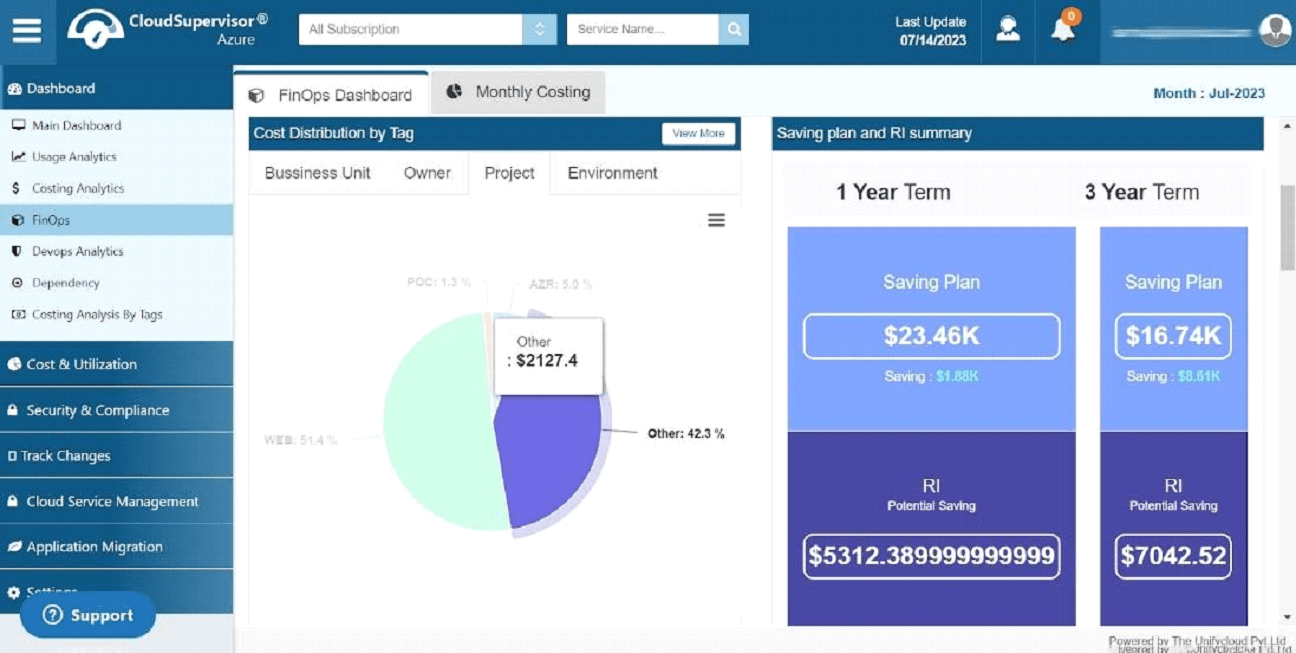This screenshot has height=653, width=1296.
Task: Expand the Security & Compliance section
Action: click(x=116, y=410)
